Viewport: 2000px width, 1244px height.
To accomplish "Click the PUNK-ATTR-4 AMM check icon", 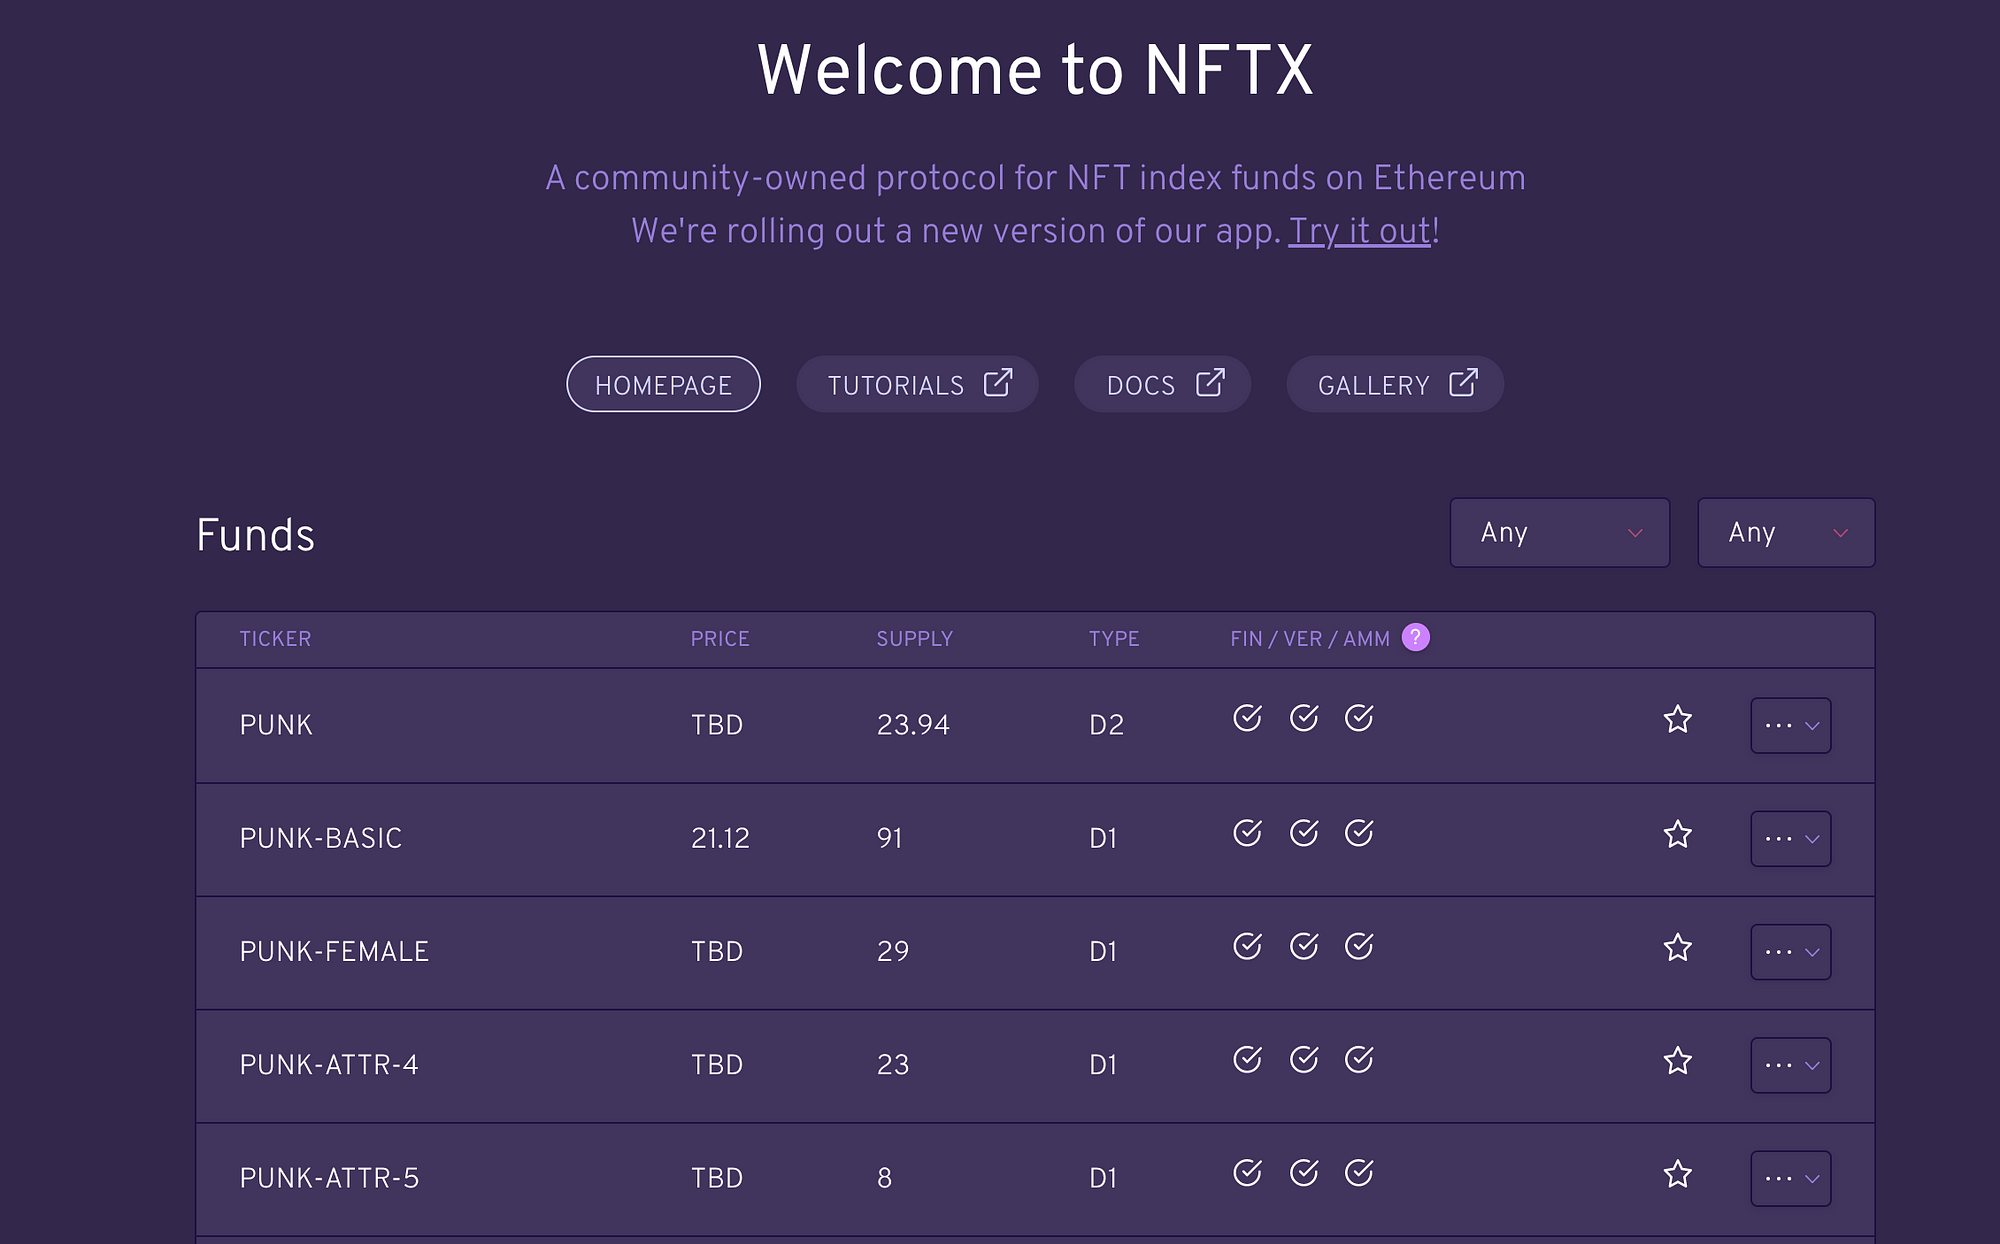I will (x=1359, y=1059).
